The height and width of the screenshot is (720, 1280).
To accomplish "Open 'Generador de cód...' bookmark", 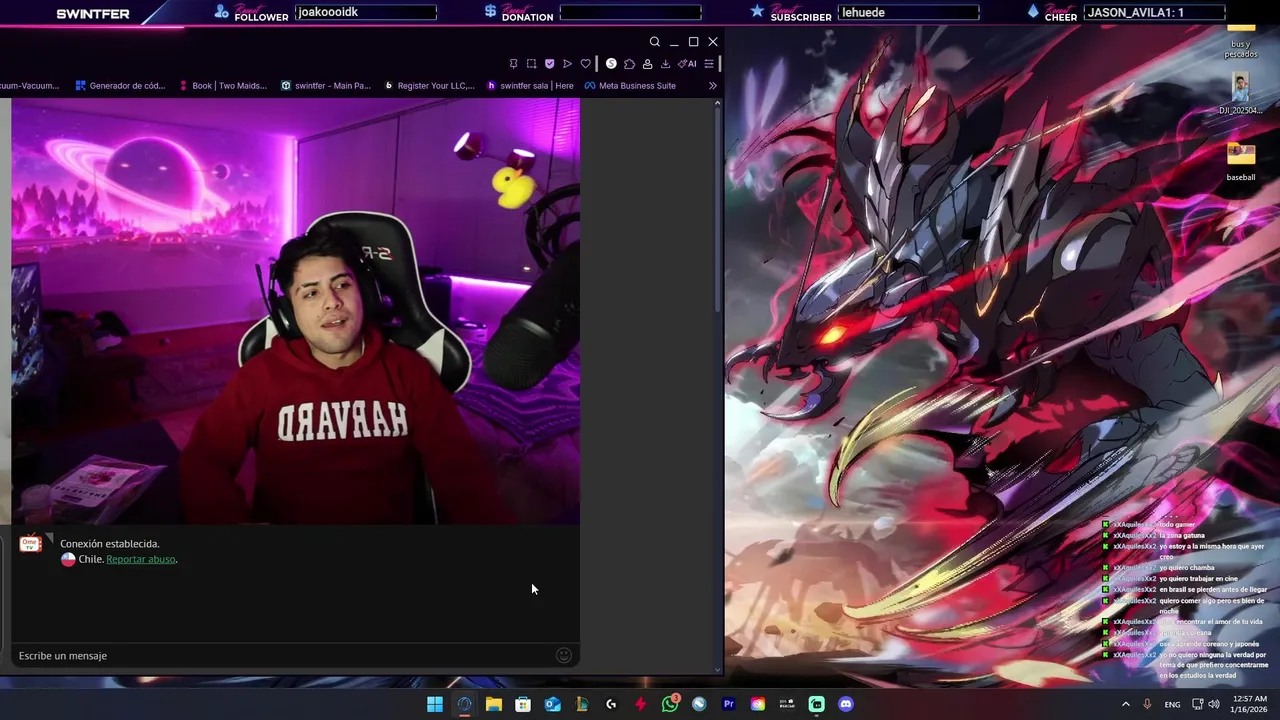I will pyautogui.click(x=120, y=86).
